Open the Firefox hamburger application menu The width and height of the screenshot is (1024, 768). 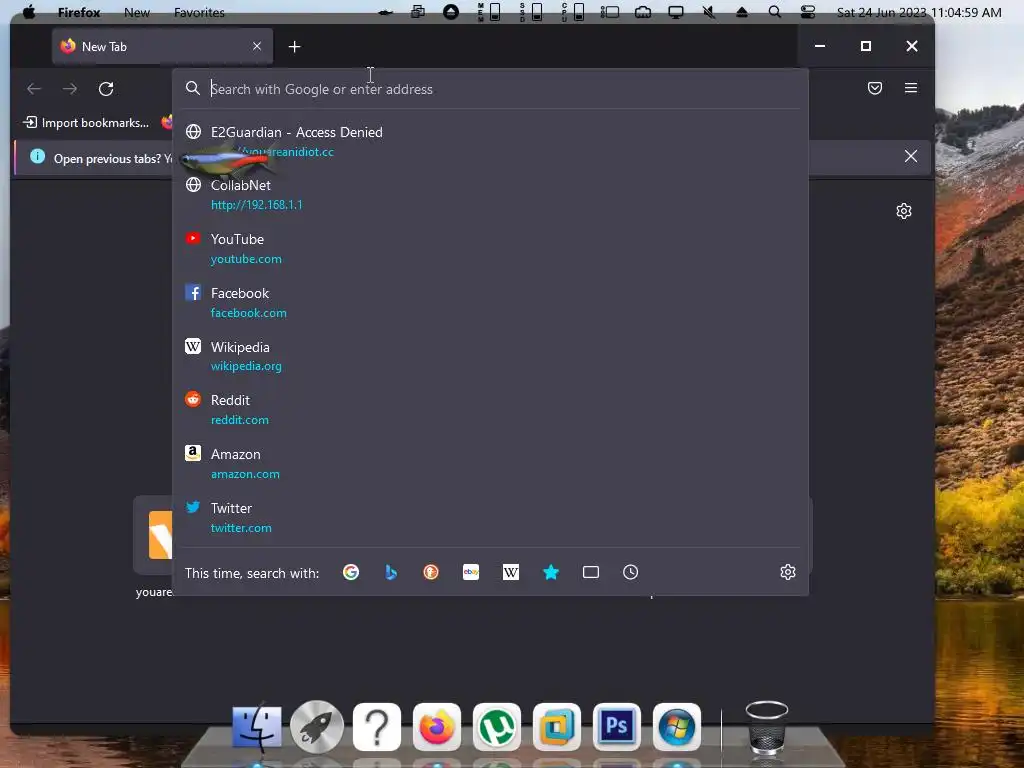click(910, 88)
